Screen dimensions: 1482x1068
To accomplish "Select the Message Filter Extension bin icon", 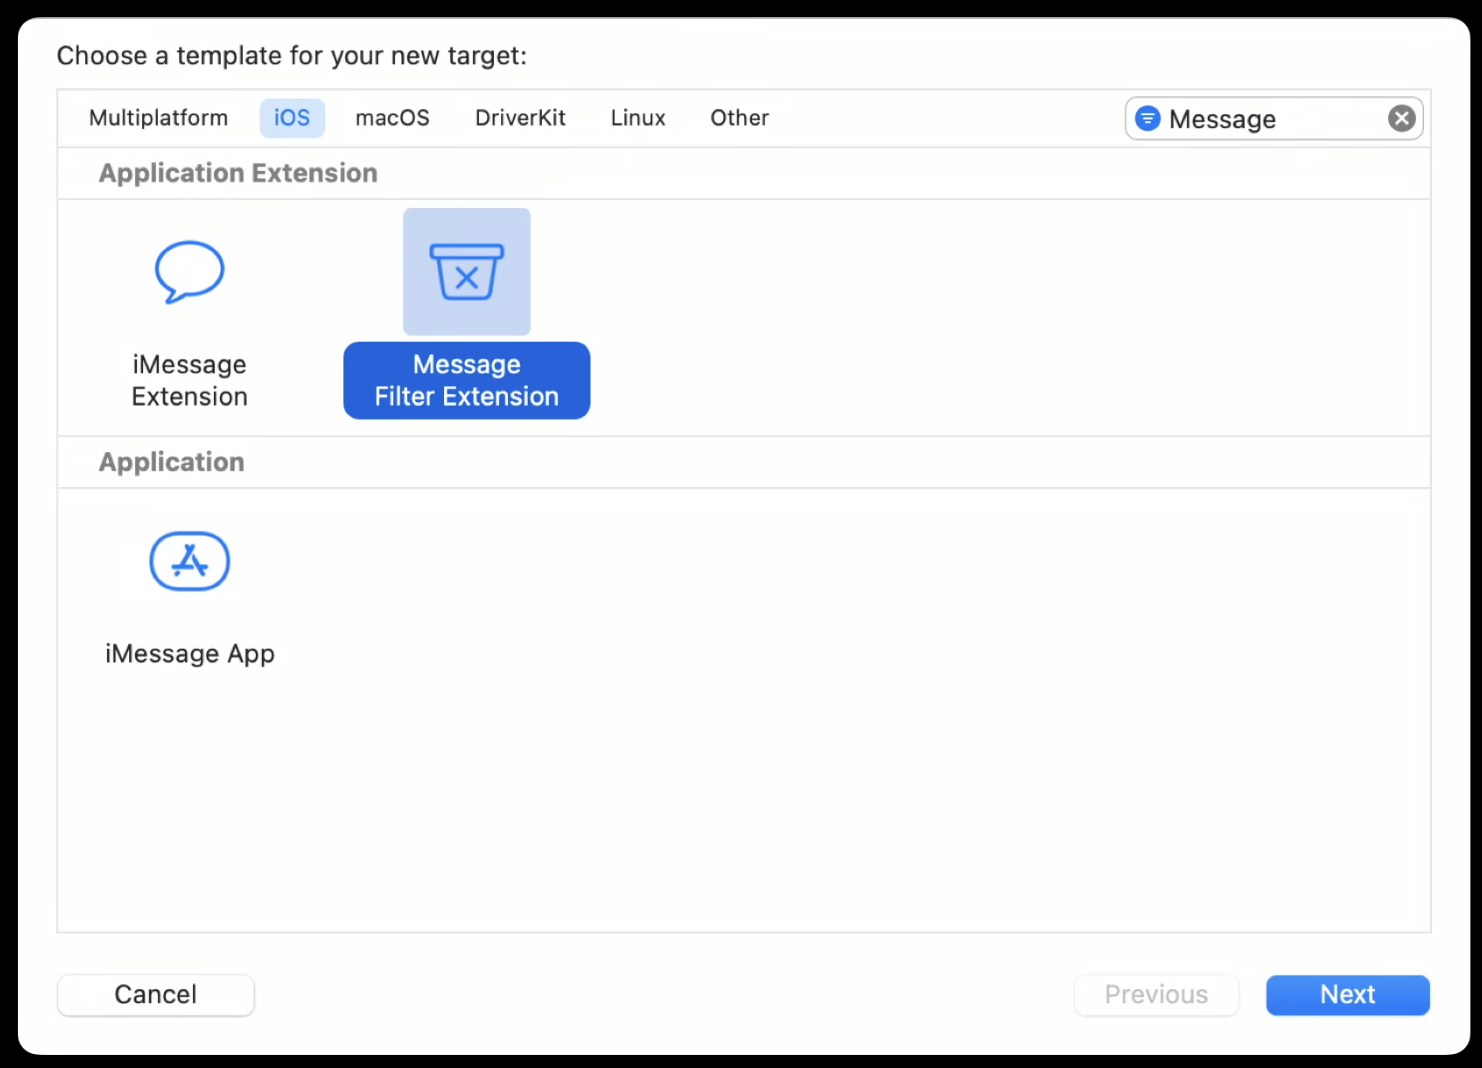I will (467, 272).
